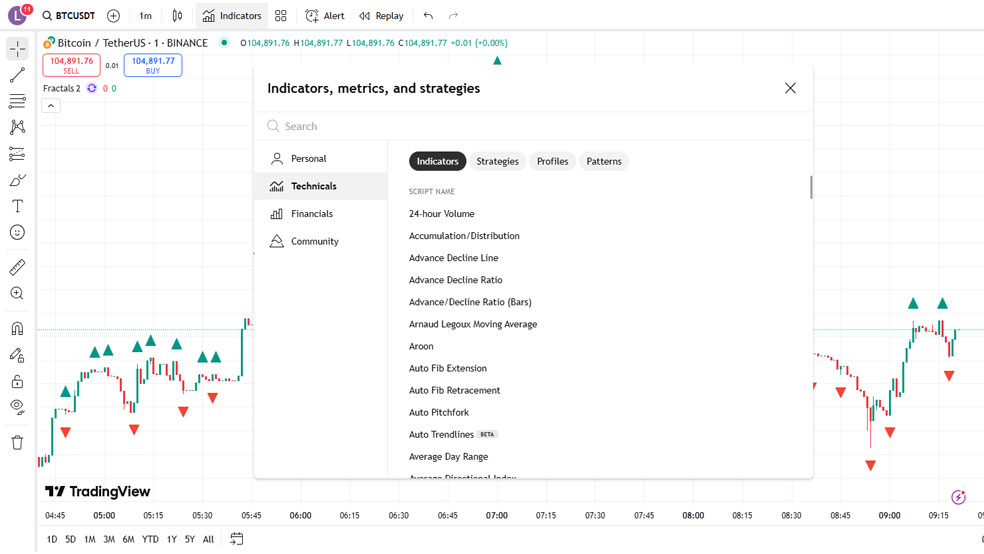
Task: Add a compare symbol with the plus icon
Action: pyautogui.click(x=114, y=16)
